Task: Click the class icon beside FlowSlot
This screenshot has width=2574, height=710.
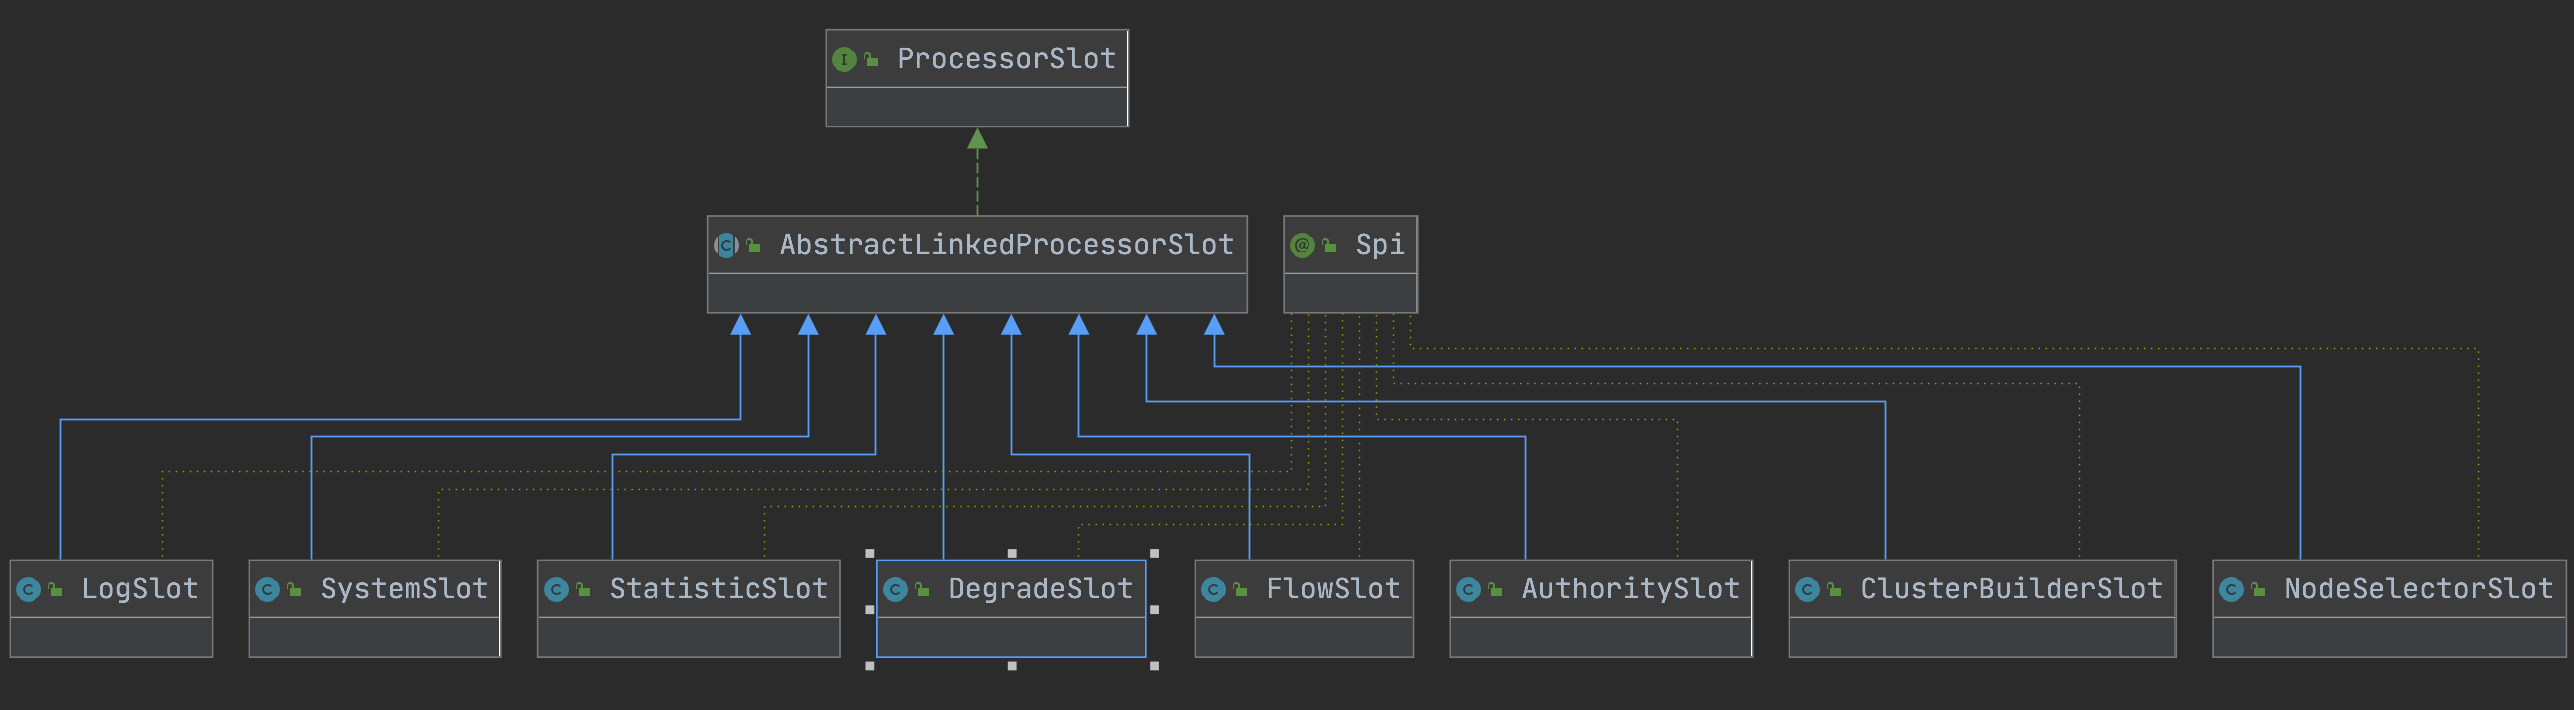Action: 1213,590
